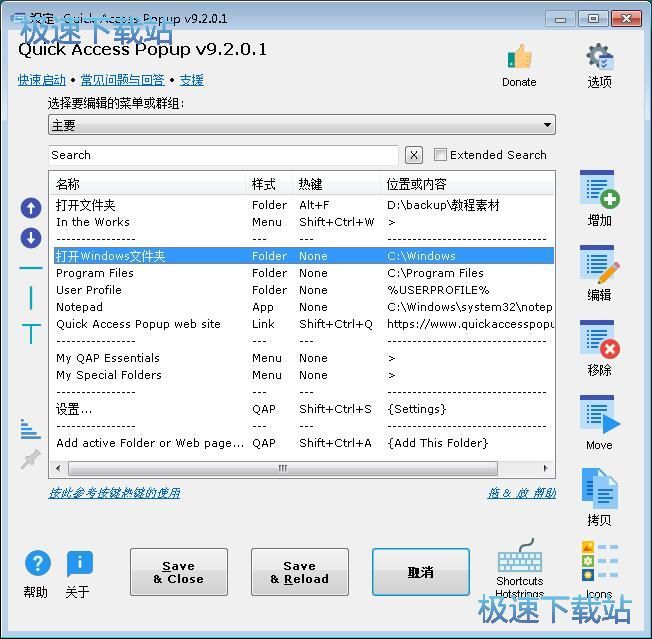652x639 pixels.
Task: Select the My QAP Essentials row
Action: (304, 358)
